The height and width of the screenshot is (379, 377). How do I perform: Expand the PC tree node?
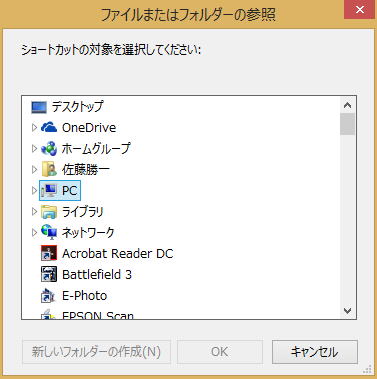34,191
